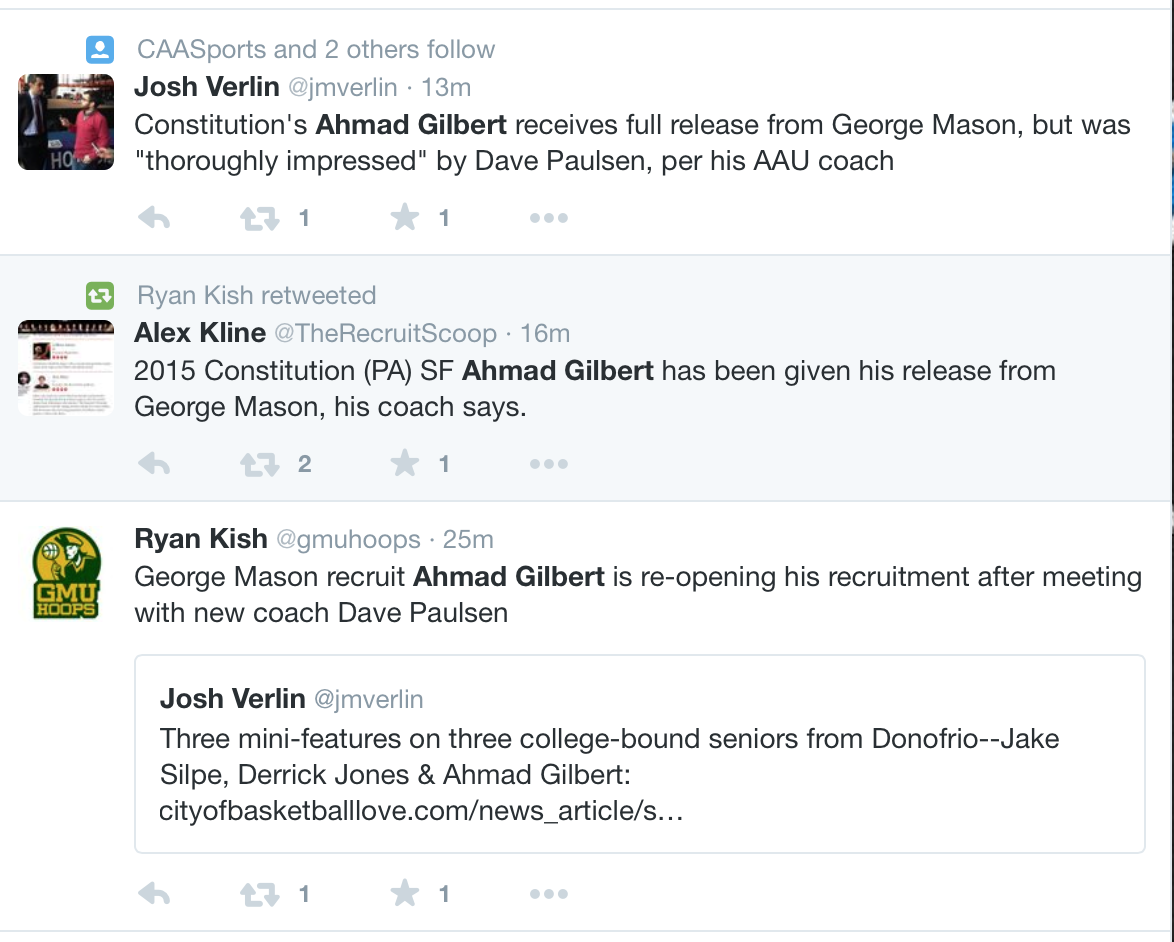Open Josh Verlin's profile avatar photo
The width and height of the screenshot is (1174, 942).
pyautogui.click(x=66, y=122)
